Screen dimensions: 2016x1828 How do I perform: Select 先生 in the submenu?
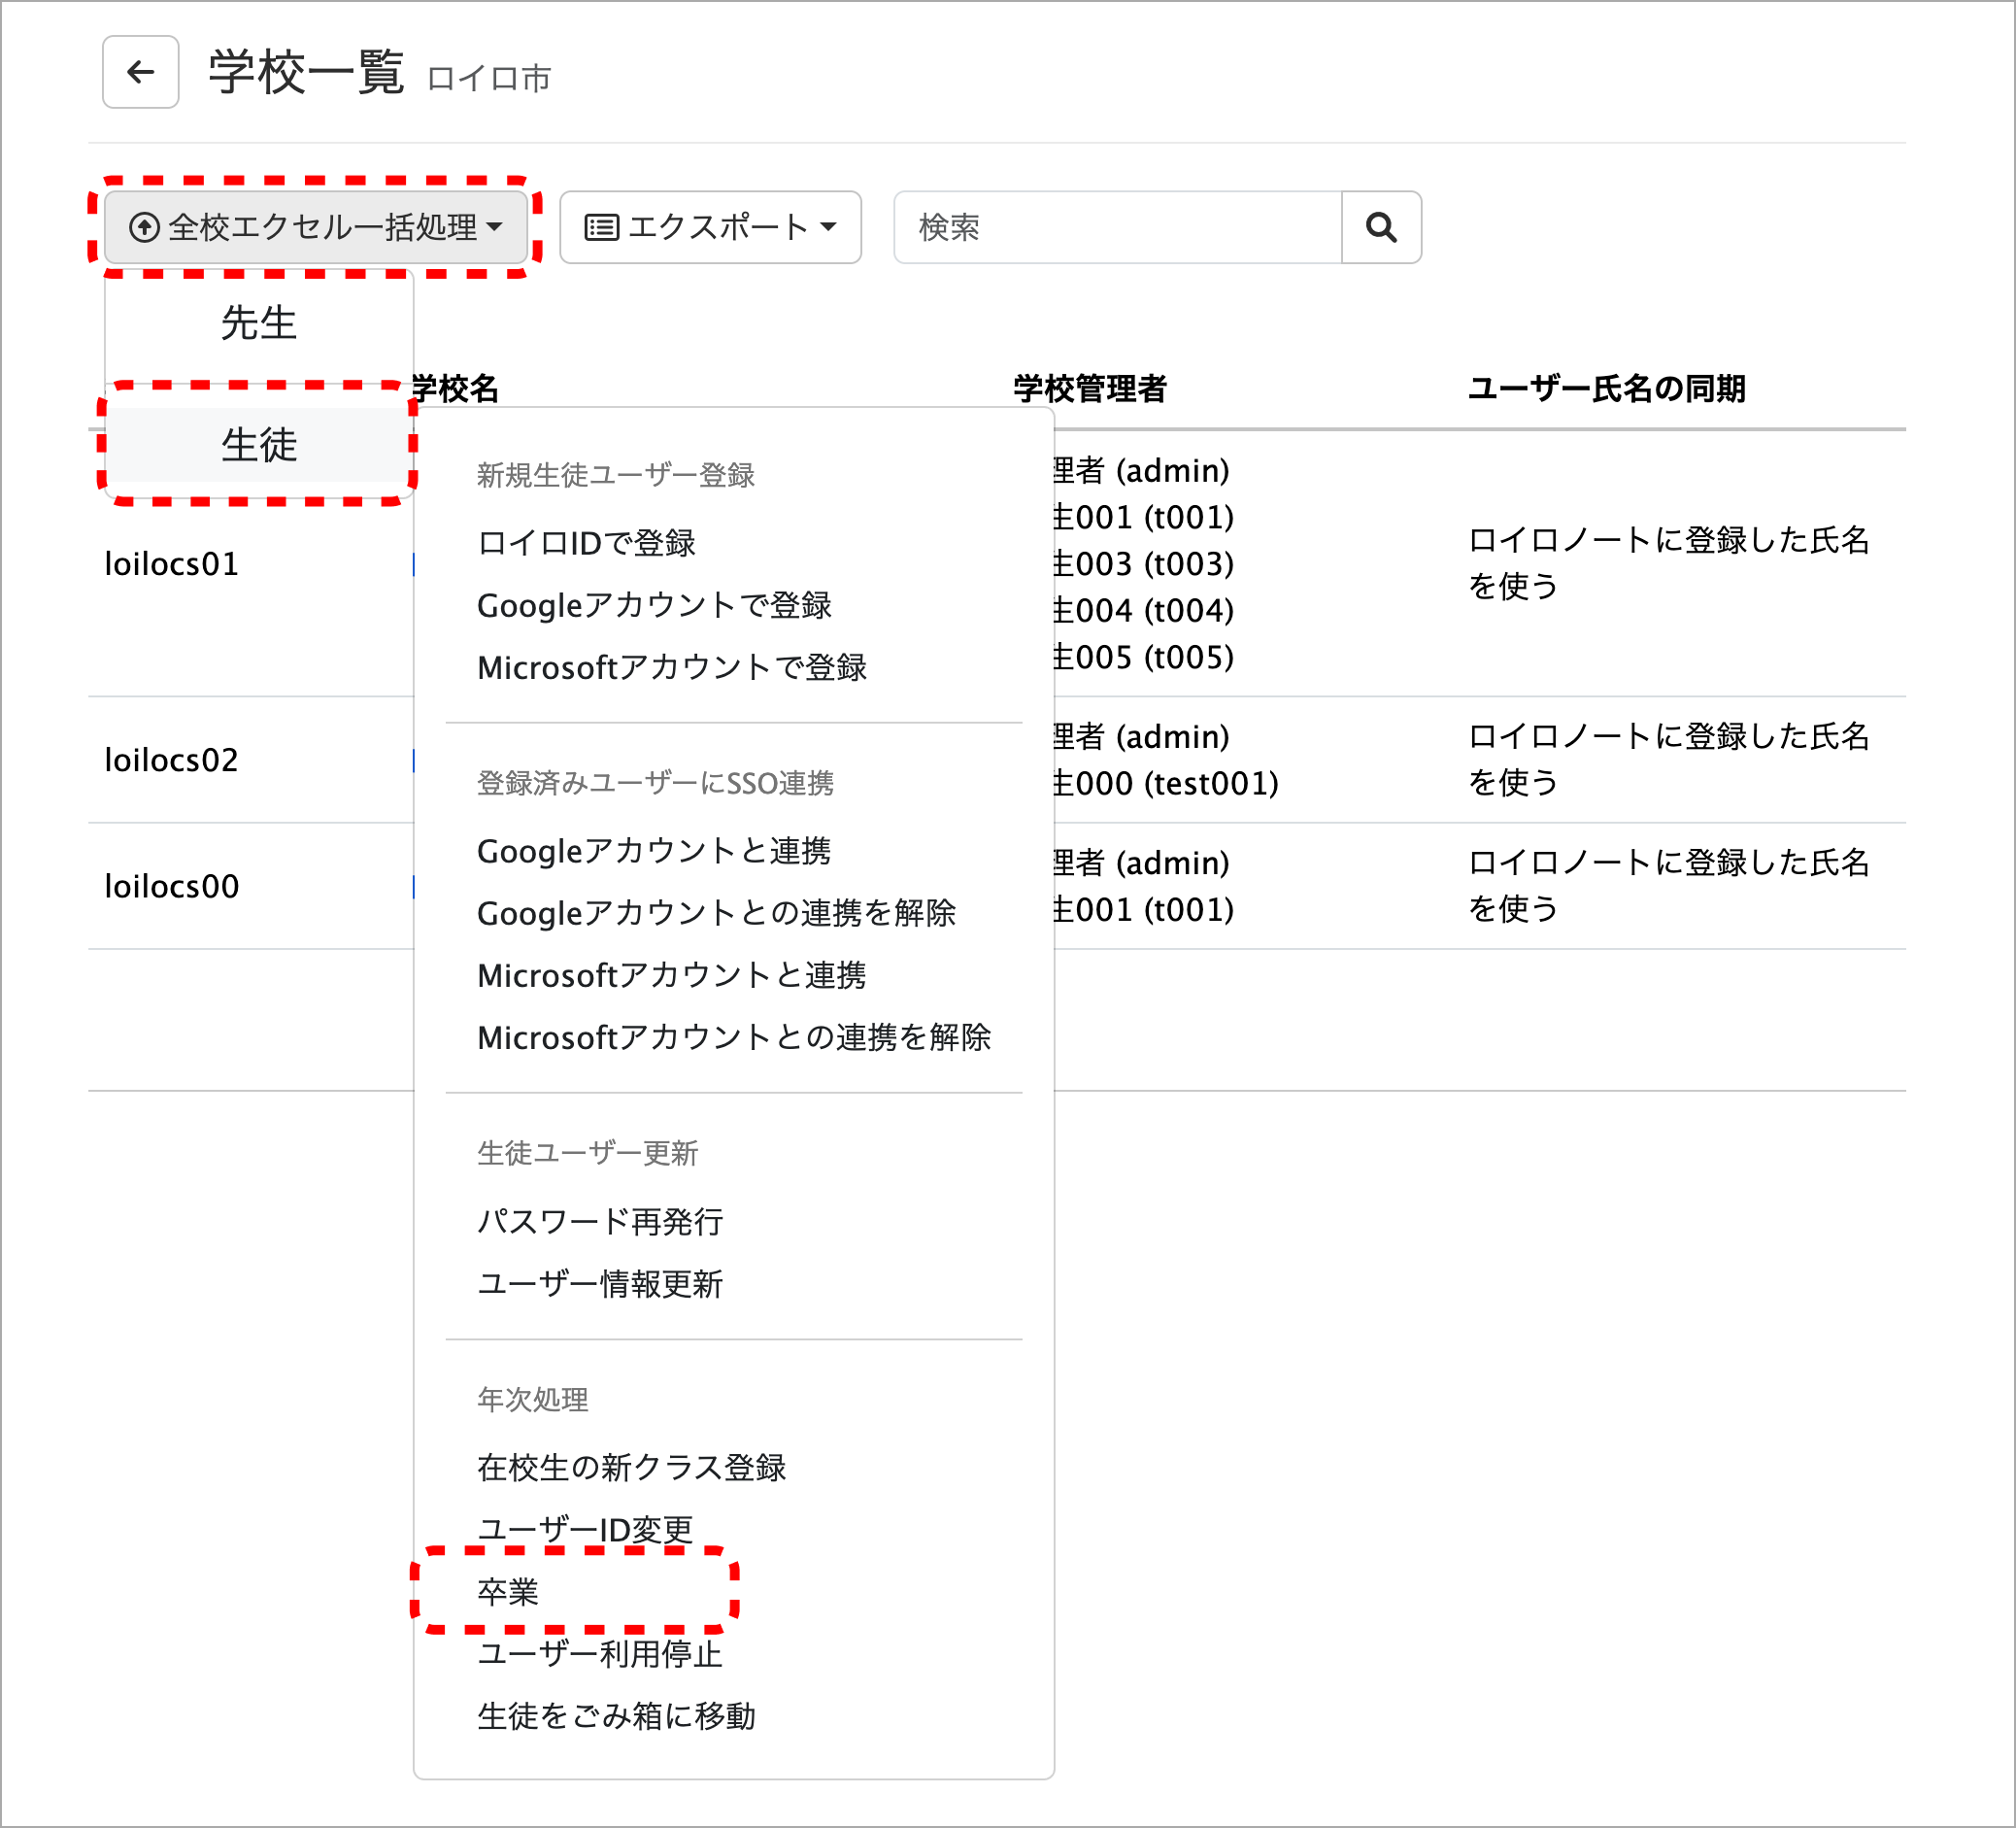point(258,323)
